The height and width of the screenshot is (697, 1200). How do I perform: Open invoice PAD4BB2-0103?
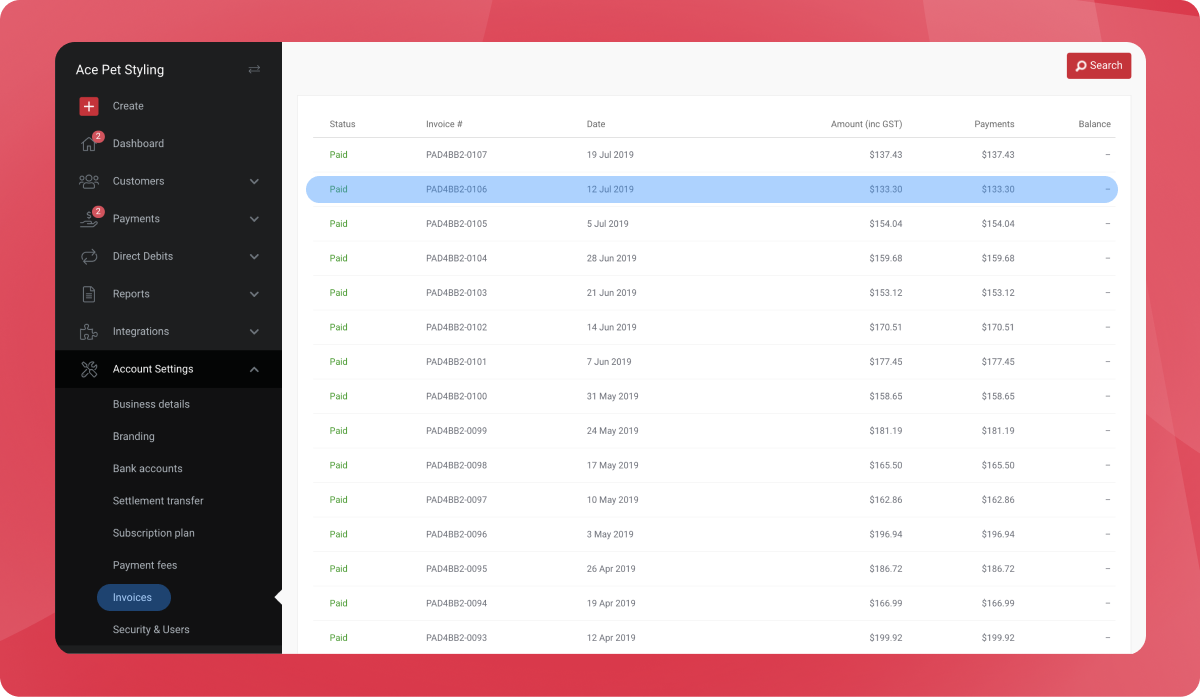point(456,293)
